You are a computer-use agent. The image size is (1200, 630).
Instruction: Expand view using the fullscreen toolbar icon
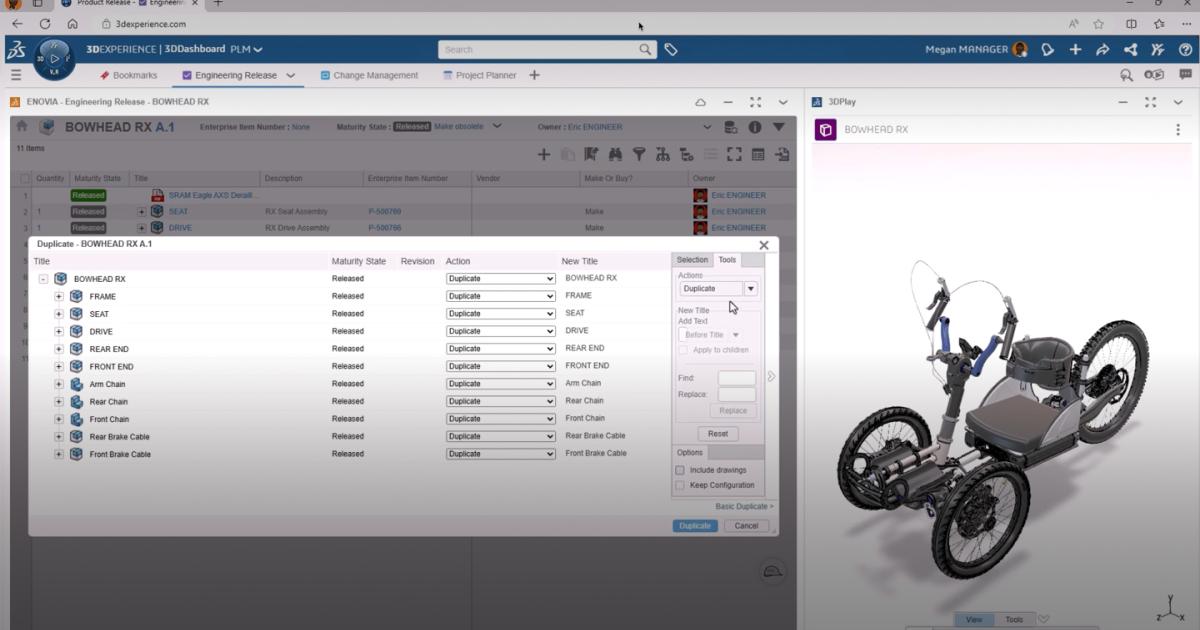(x=735, y=155)
